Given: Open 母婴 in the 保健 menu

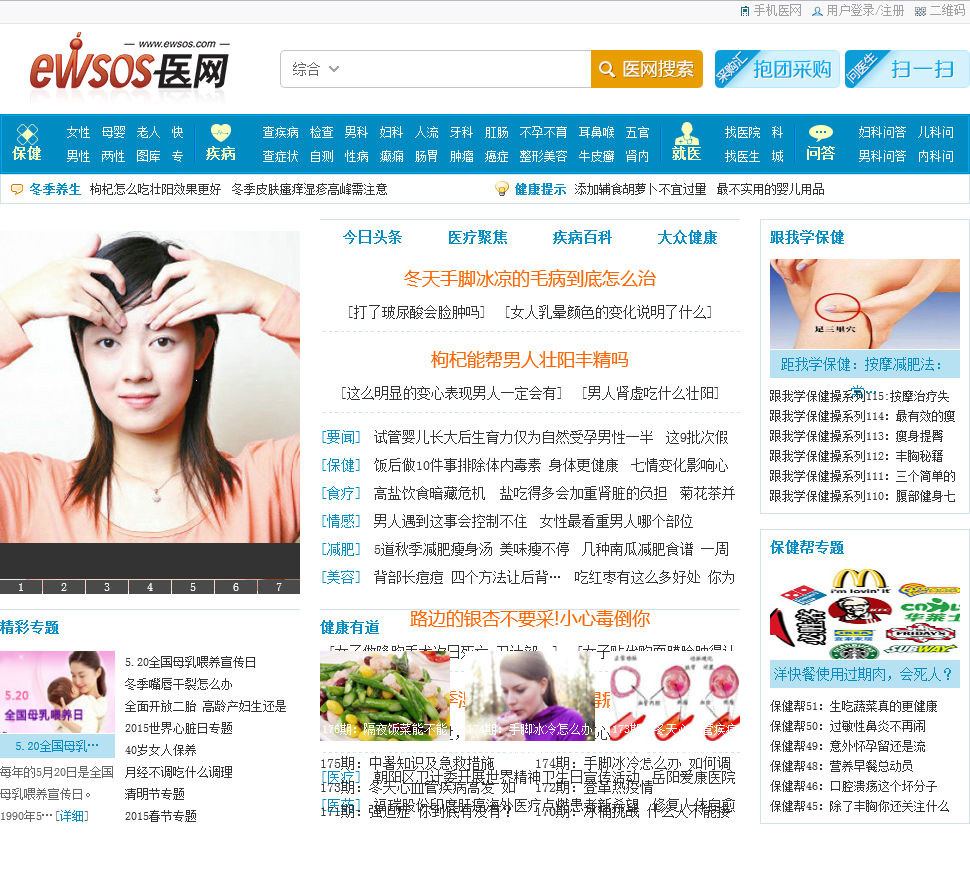Looking at the screenshot, I should tap(113, 132).
